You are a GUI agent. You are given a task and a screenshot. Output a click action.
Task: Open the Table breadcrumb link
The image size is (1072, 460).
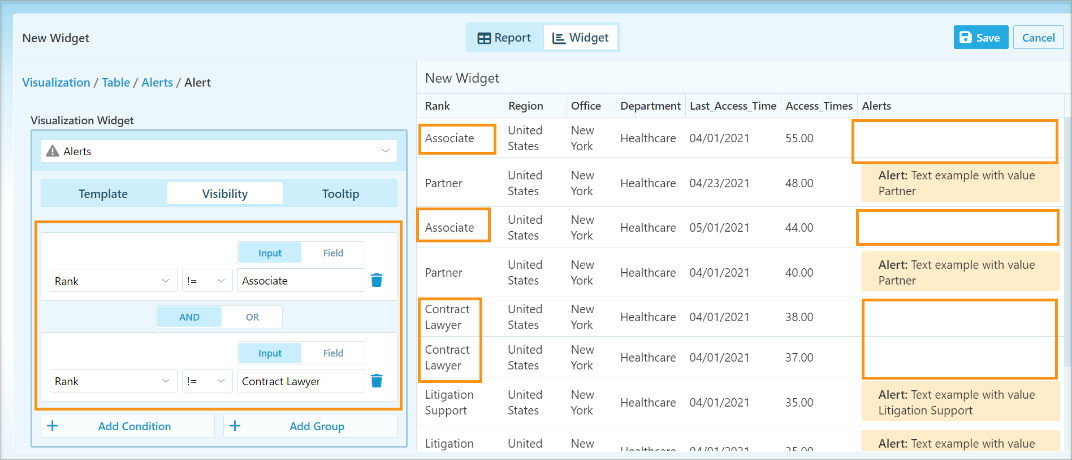116,83
